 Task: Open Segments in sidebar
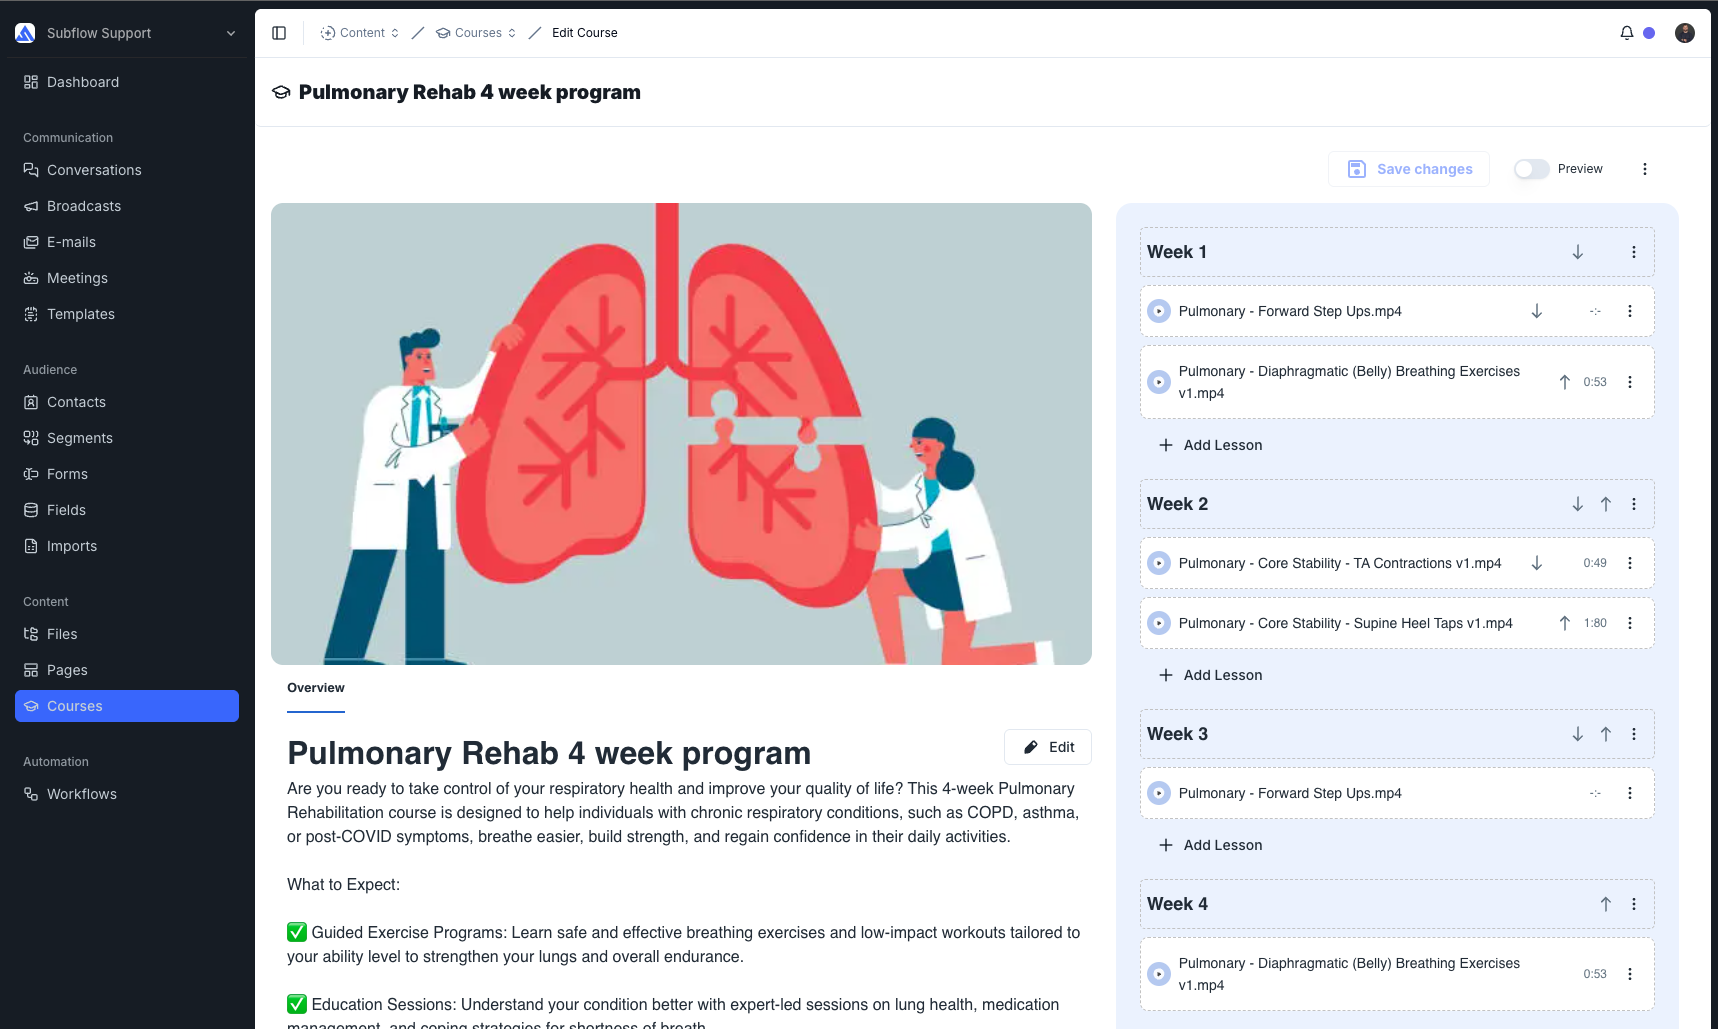pyautogui.click(x=127, y=438)
